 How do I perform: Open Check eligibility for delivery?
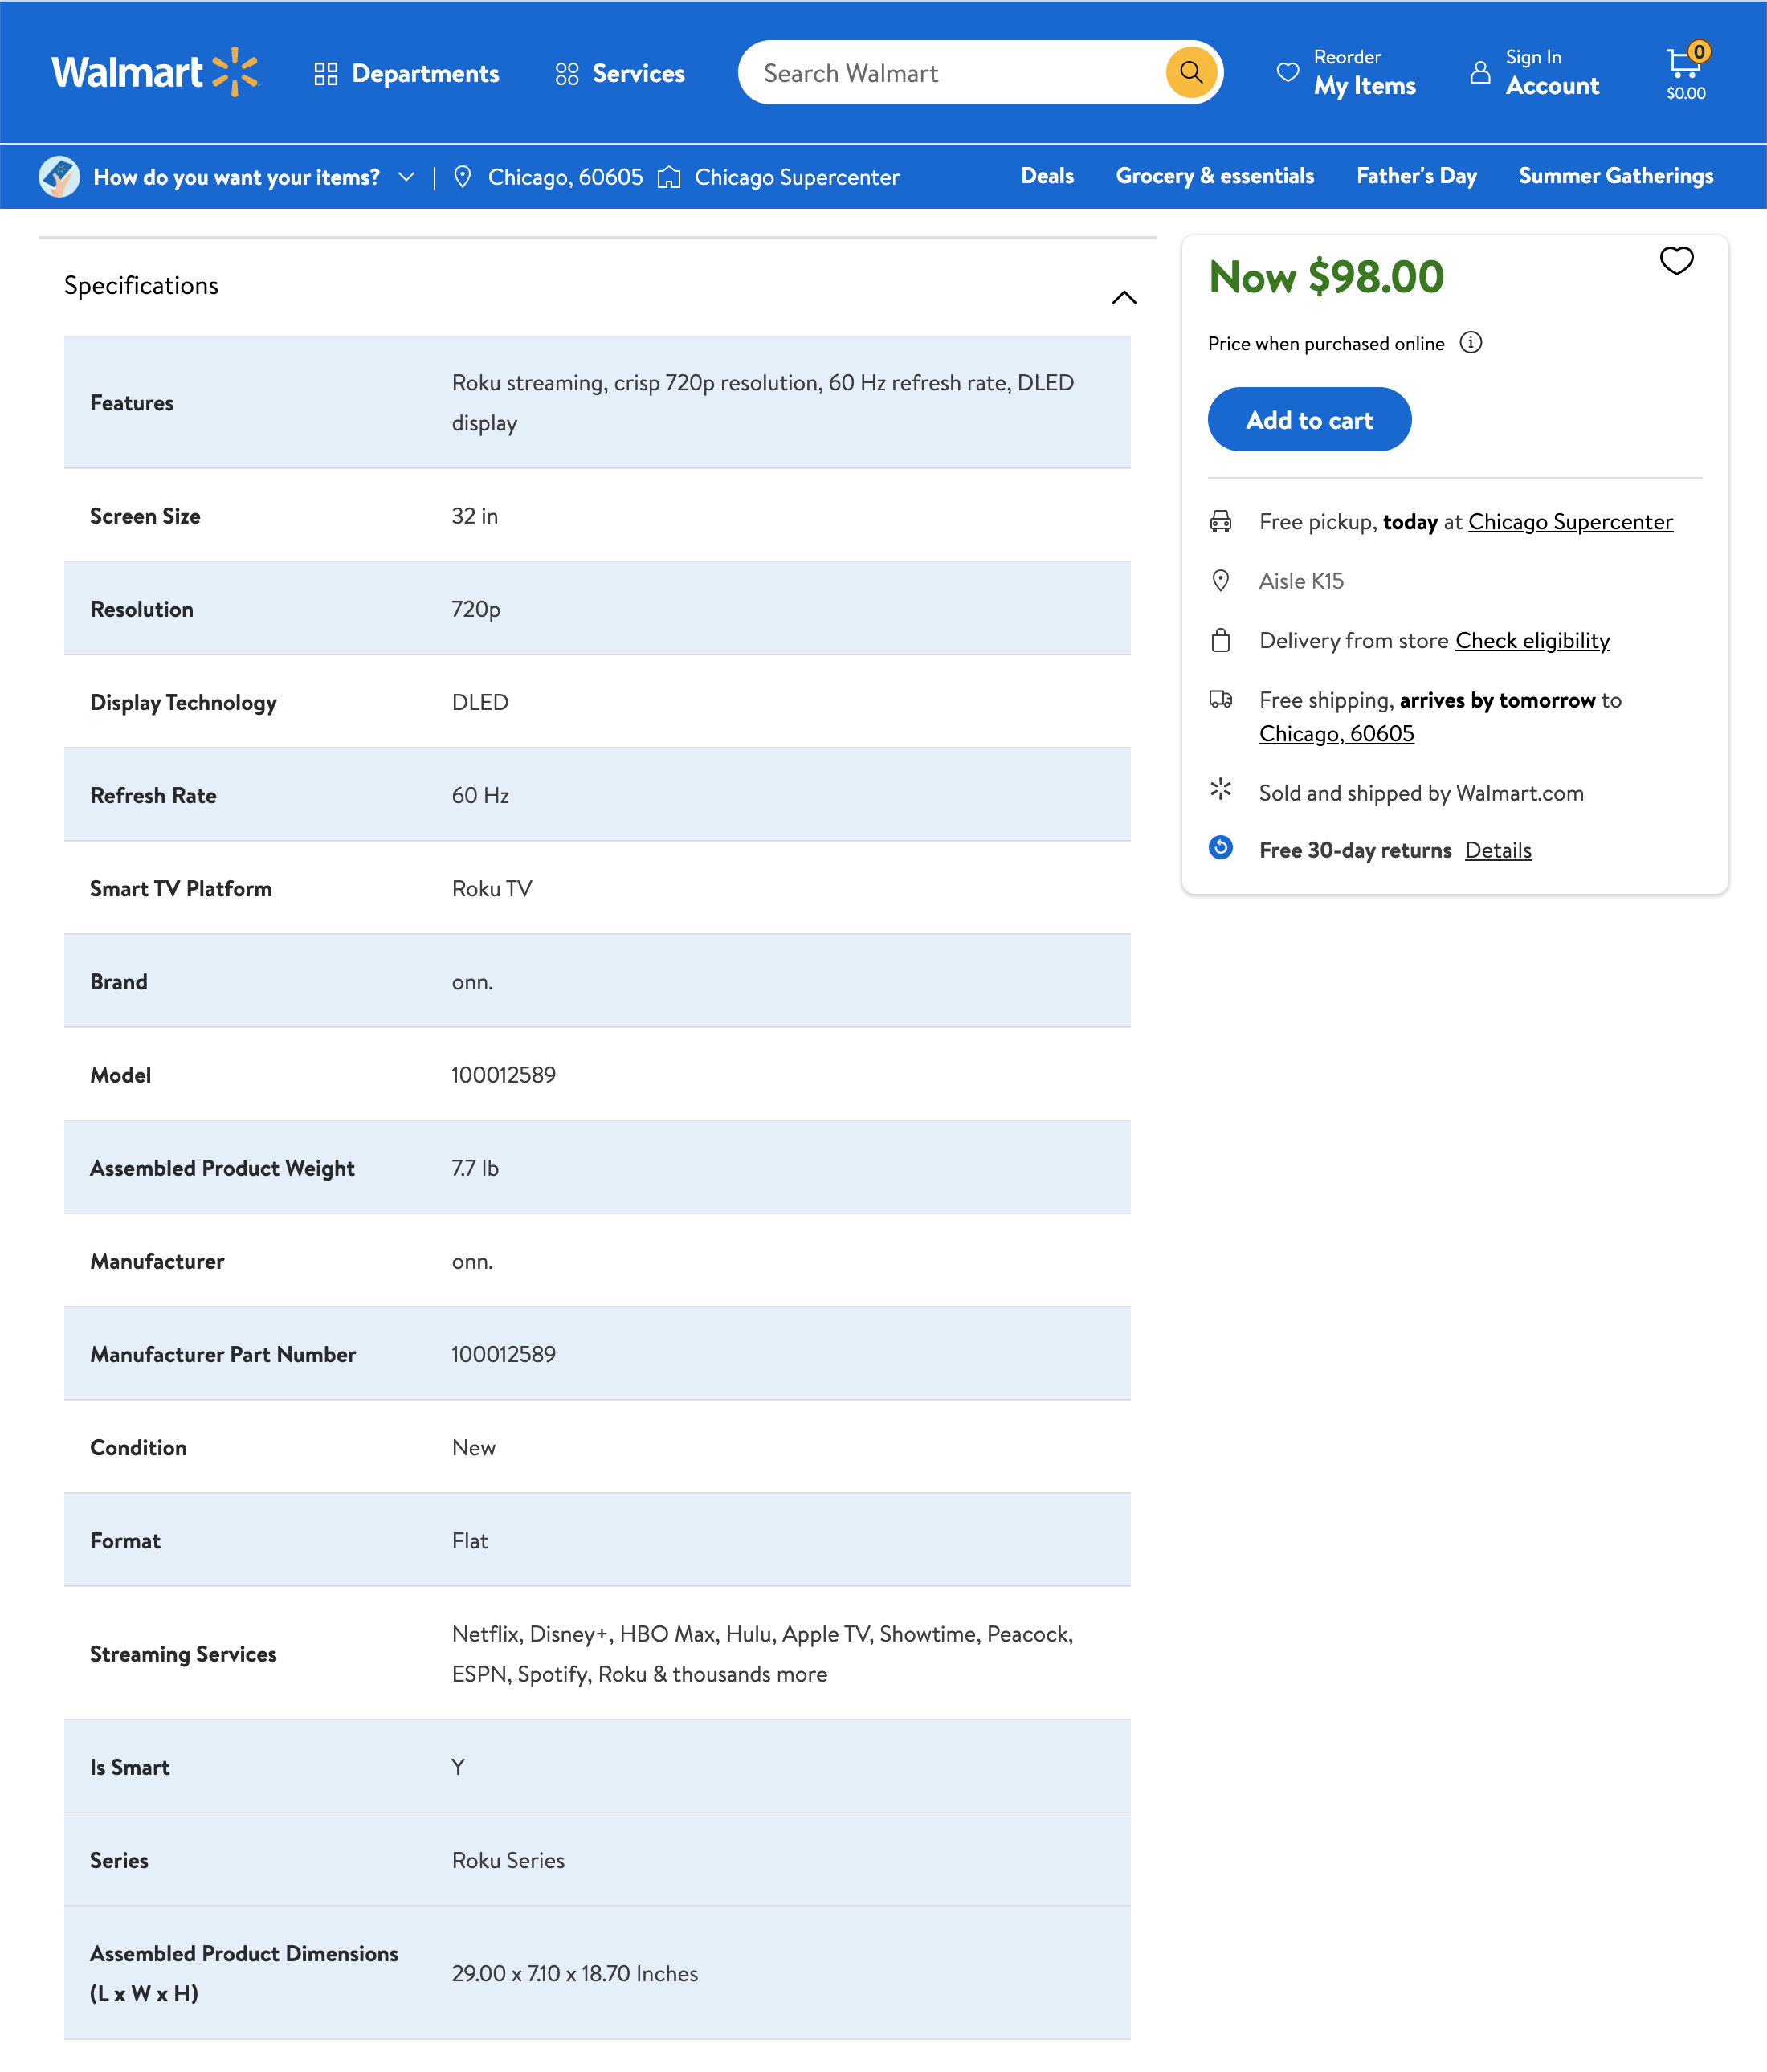[x=1533, y=640]
